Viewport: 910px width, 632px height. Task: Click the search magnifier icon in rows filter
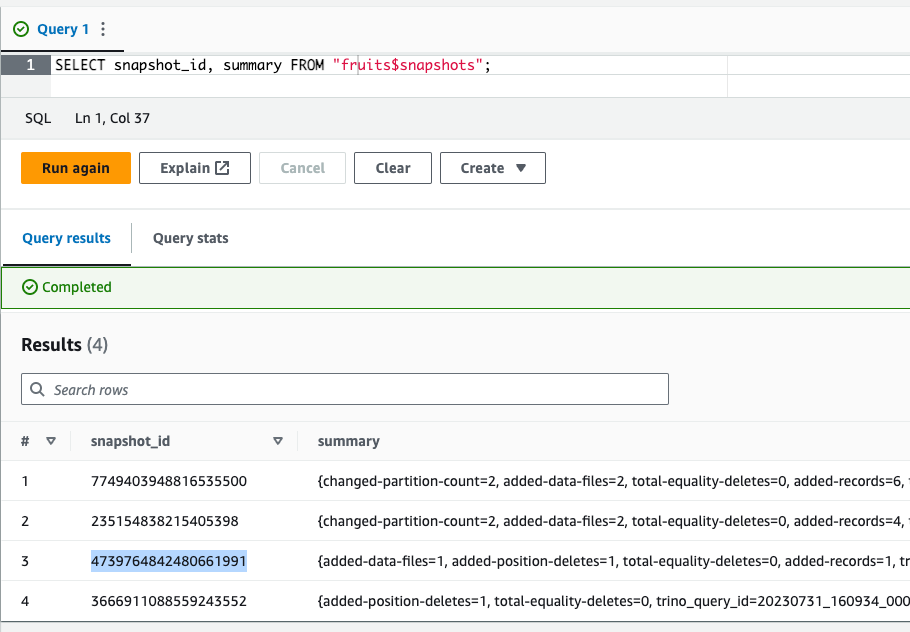point(38,389)
